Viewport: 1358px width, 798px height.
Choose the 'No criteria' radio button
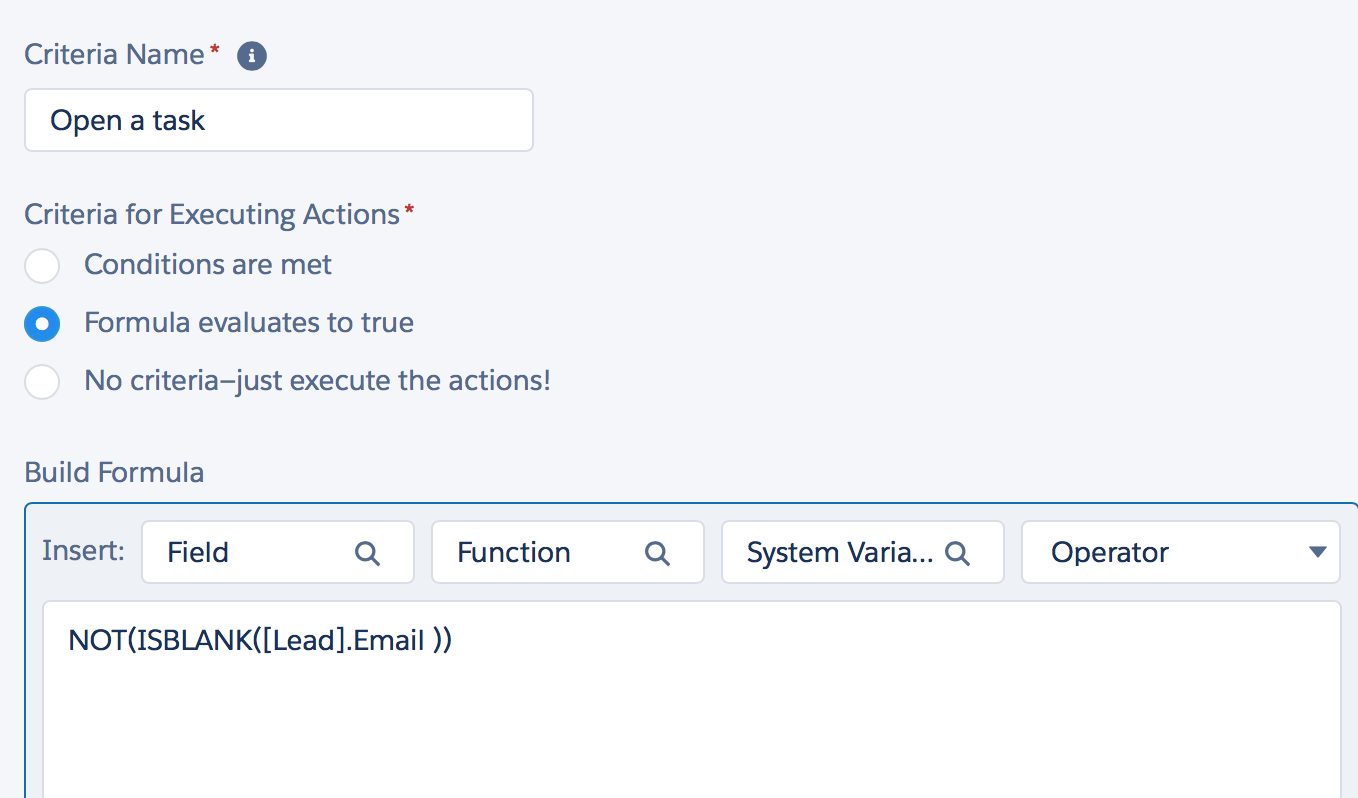click(x=42, y=382)
